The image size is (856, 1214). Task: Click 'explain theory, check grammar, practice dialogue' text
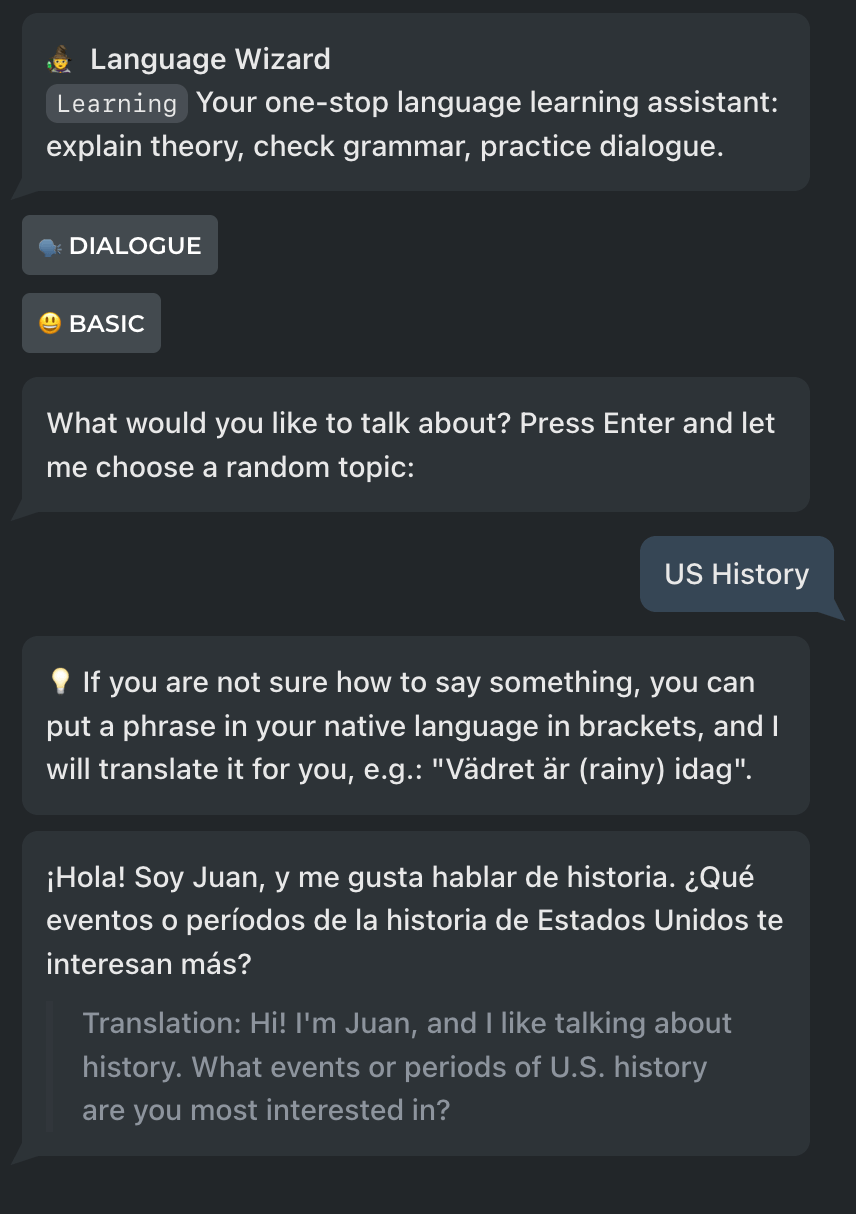[384, 146]
